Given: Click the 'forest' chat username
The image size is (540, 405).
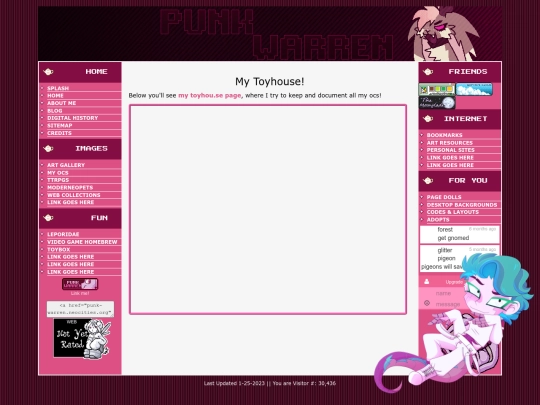Looking at the screenshot, I should (445, 229).
